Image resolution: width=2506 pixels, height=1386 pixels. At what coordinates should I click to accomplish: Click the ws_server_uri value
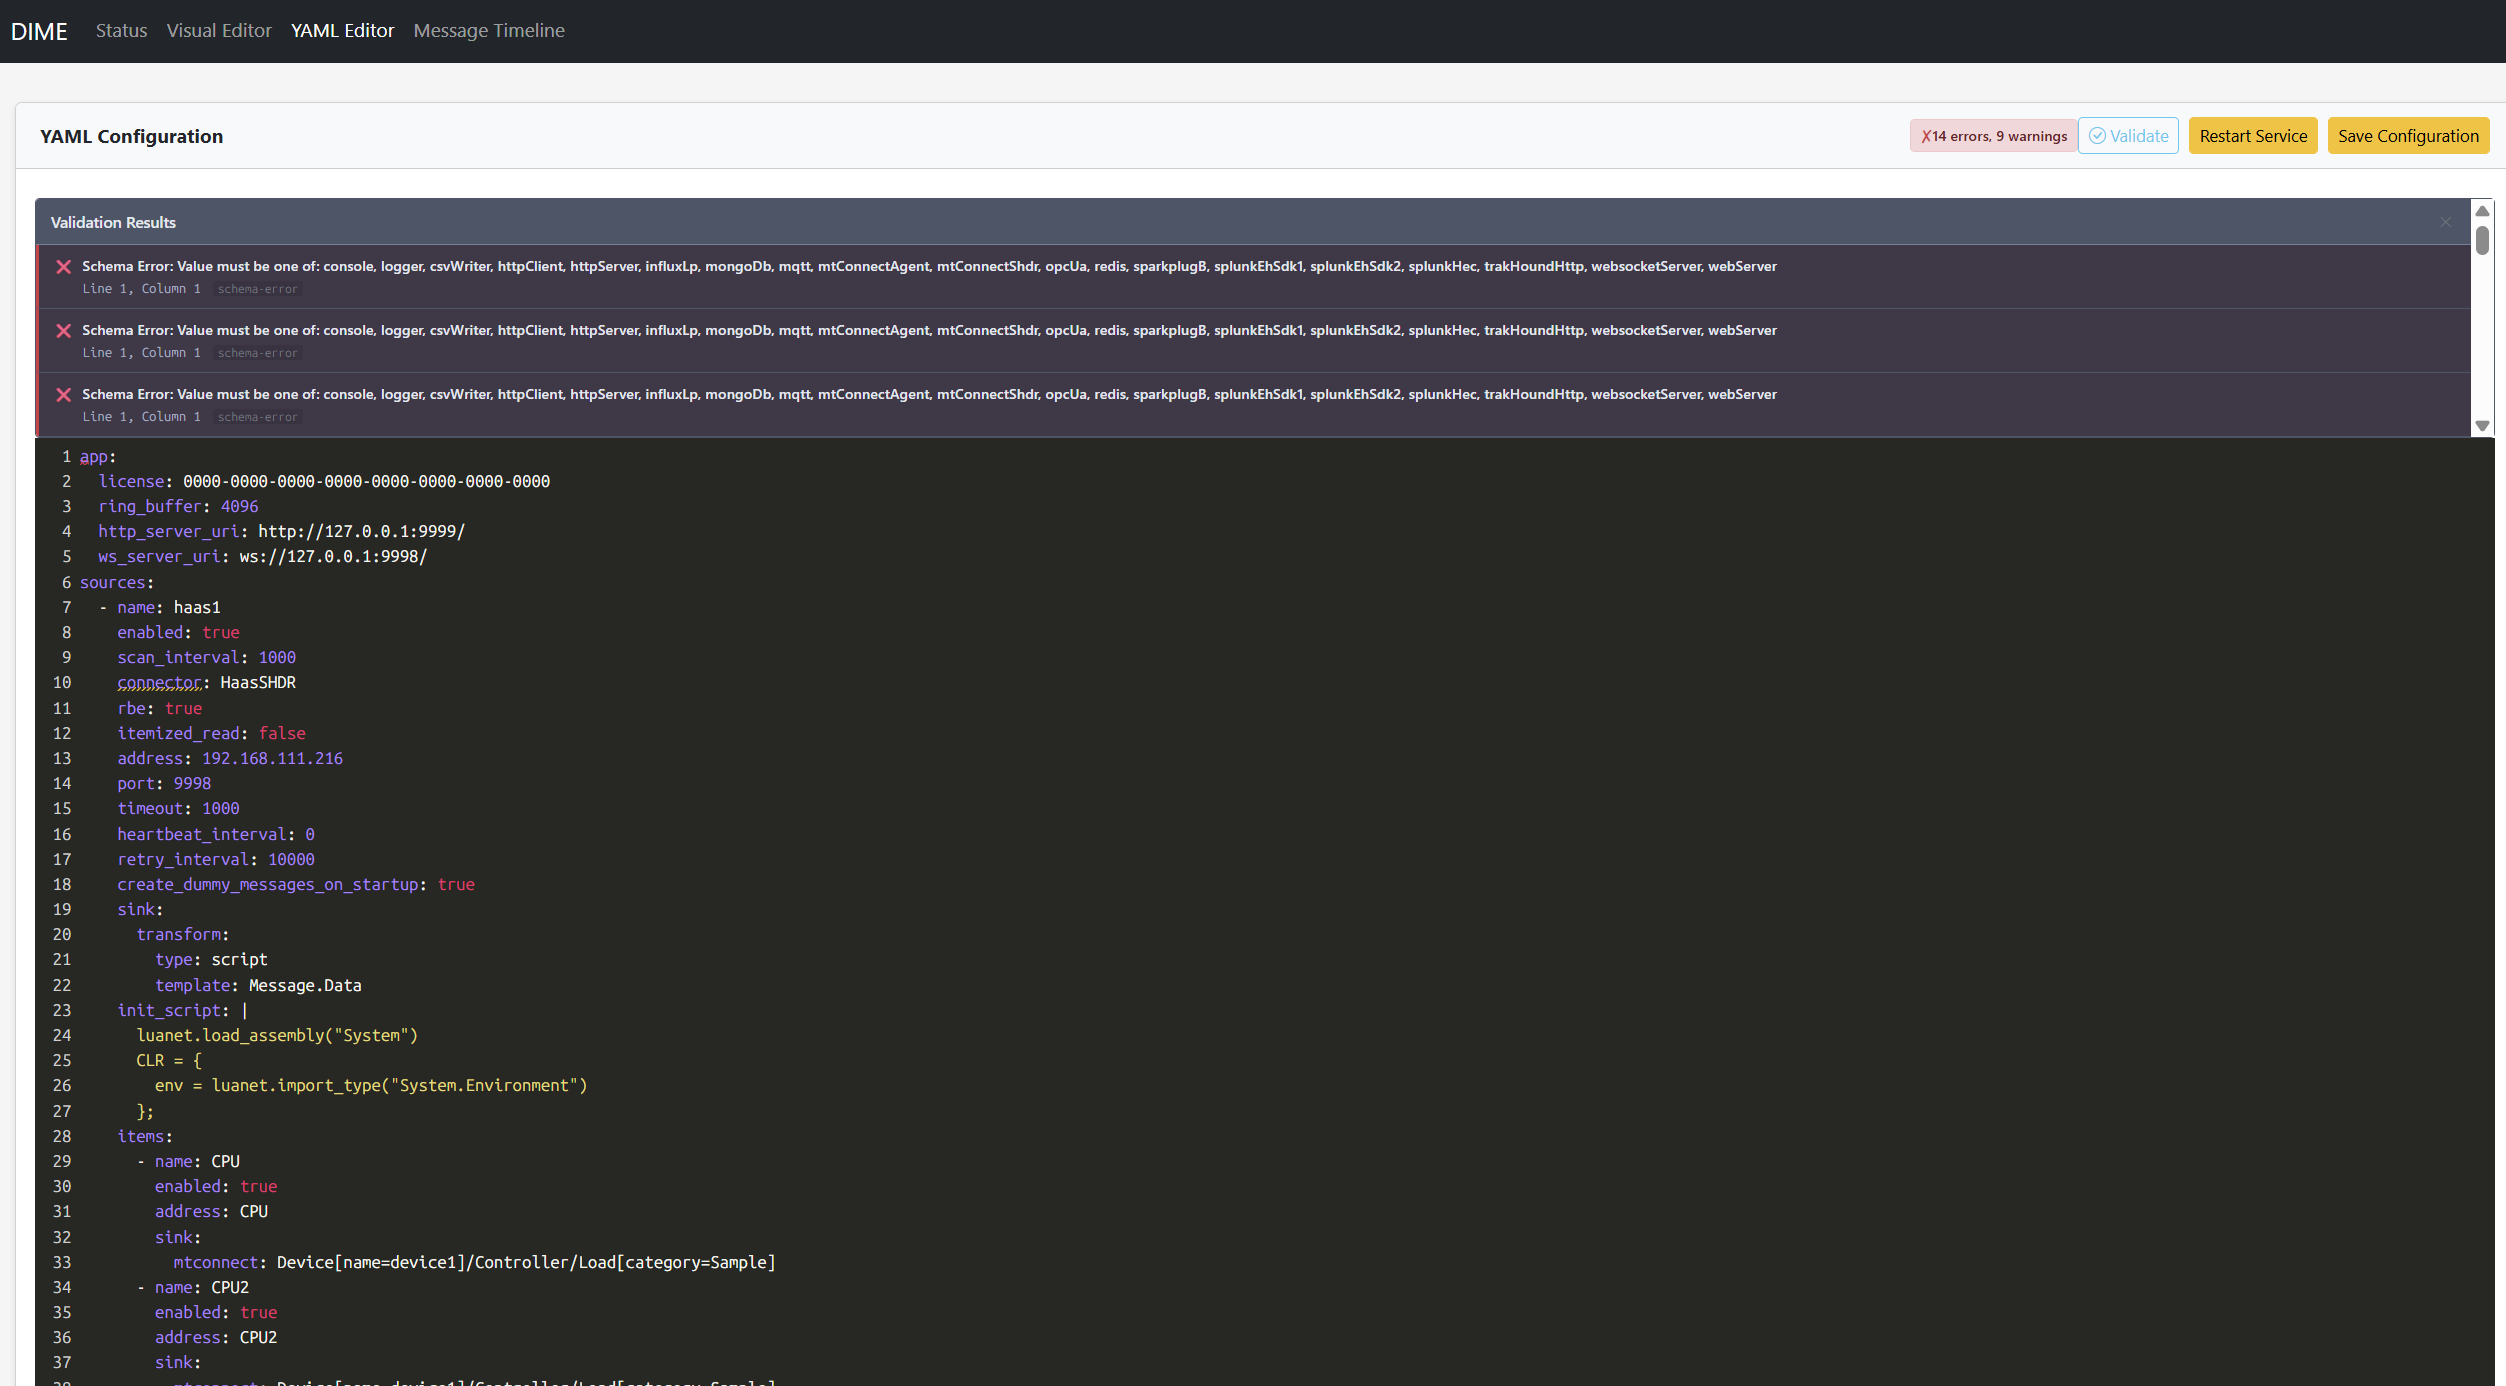tap(333, 557)
